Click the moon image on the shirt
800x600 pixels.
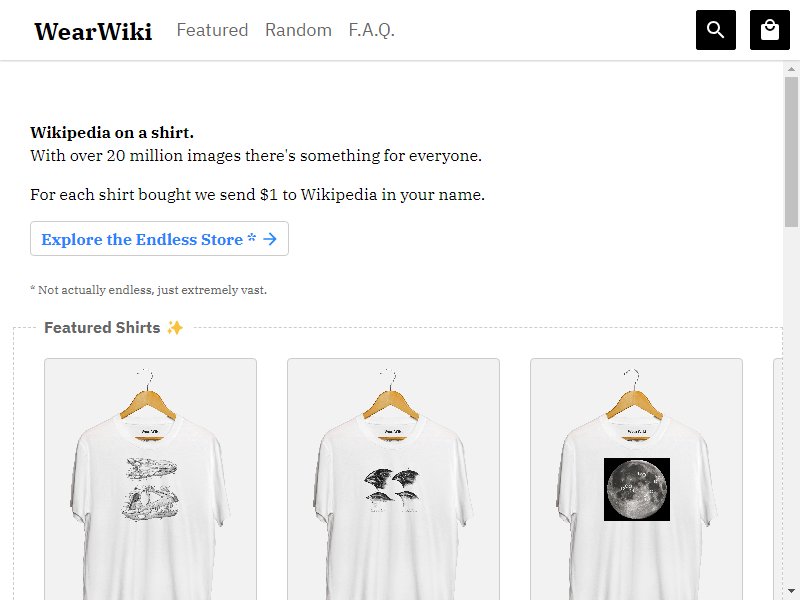click(637, 490)
